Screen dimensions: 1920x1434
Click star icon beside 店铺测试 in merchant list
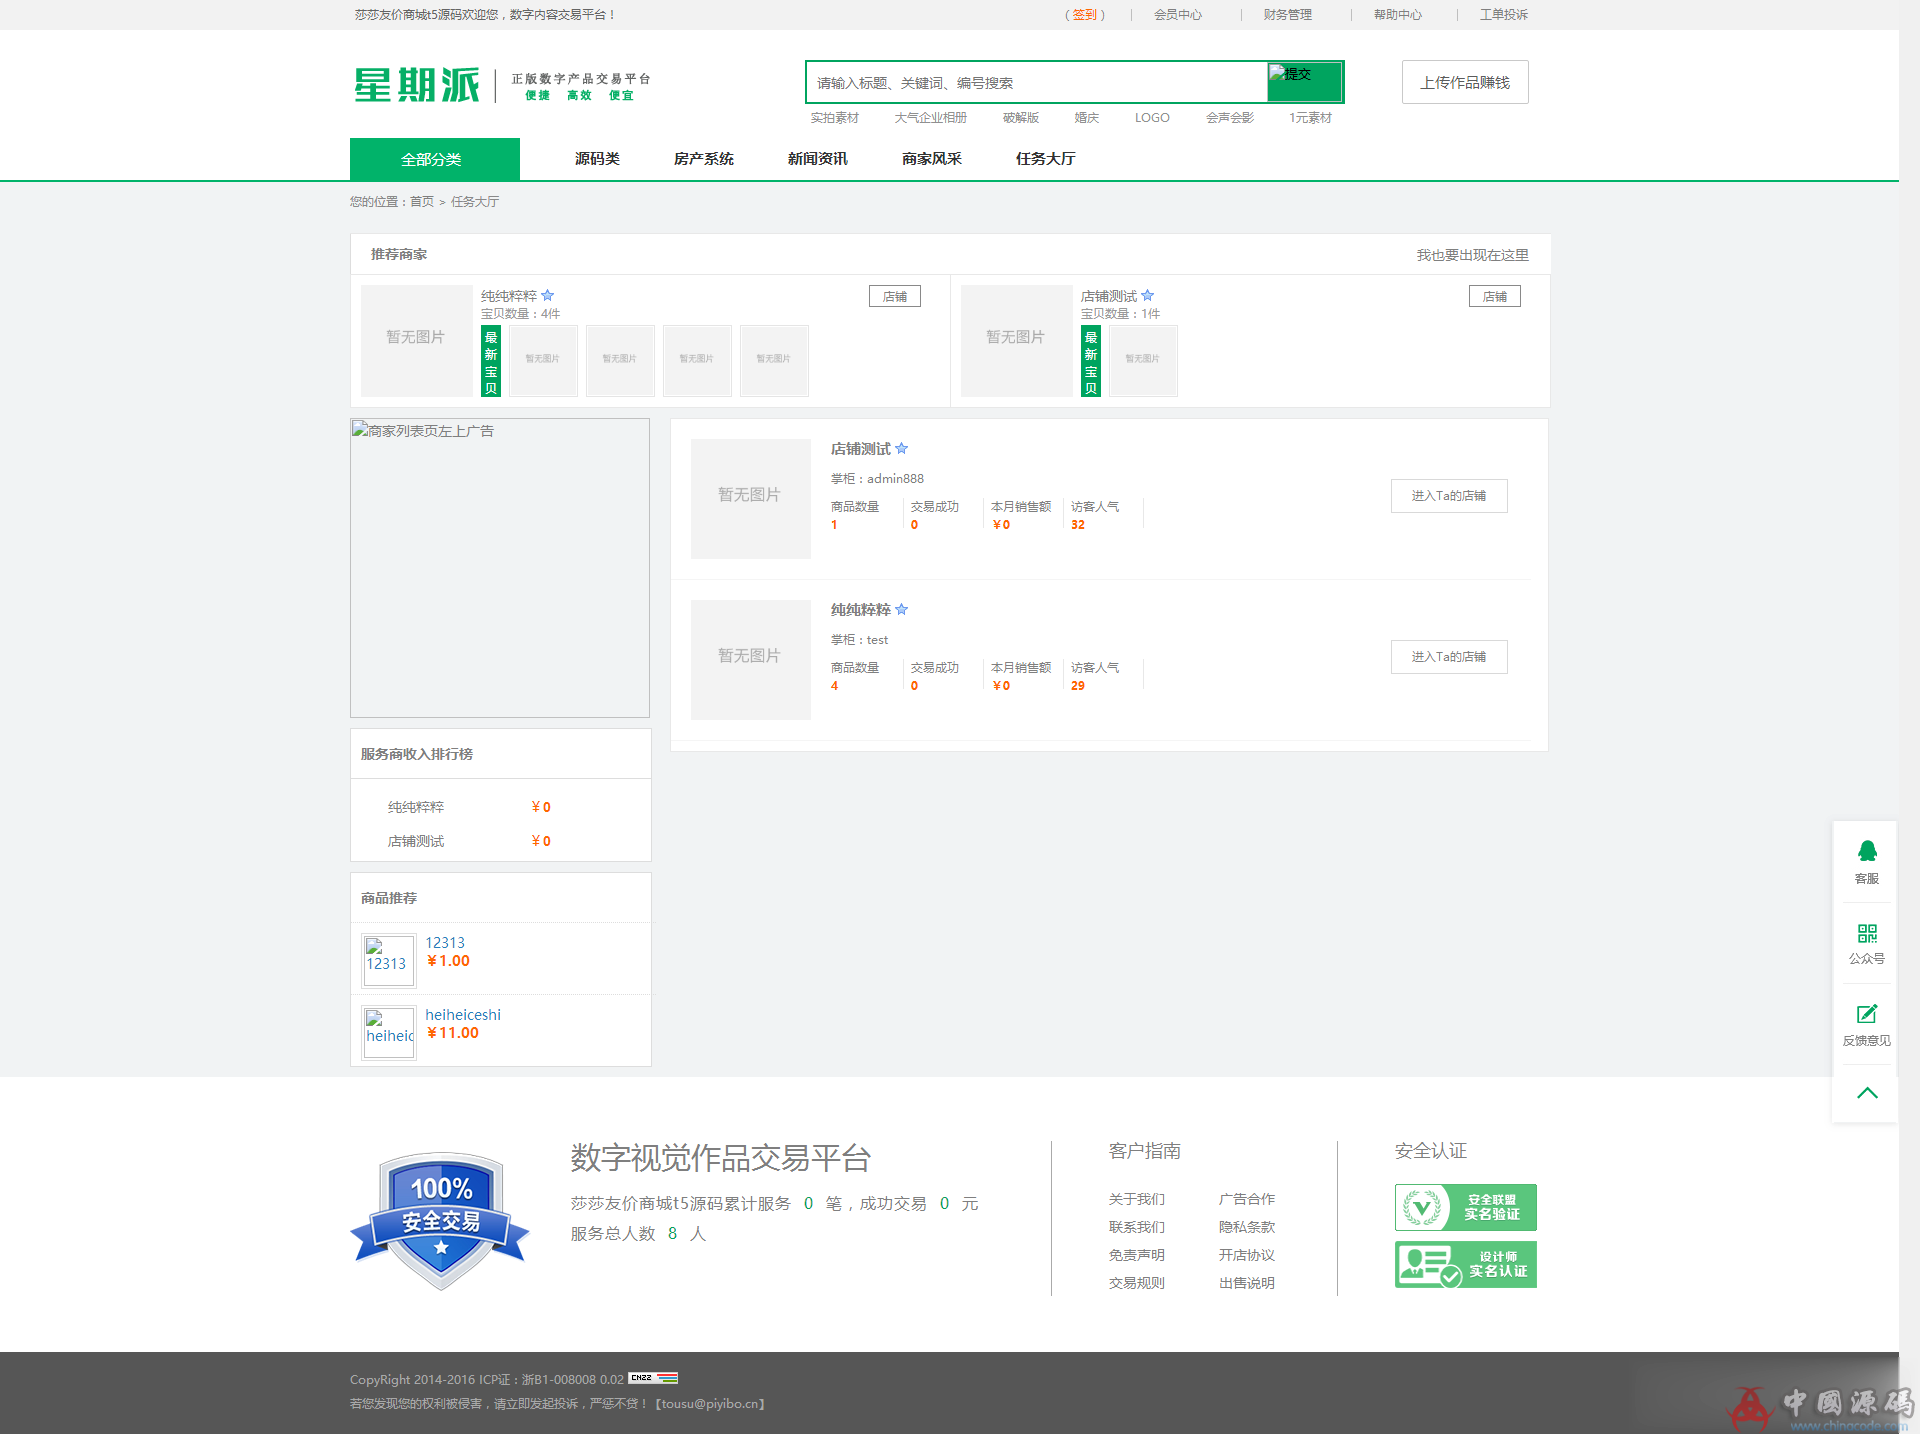coord(902,449)
